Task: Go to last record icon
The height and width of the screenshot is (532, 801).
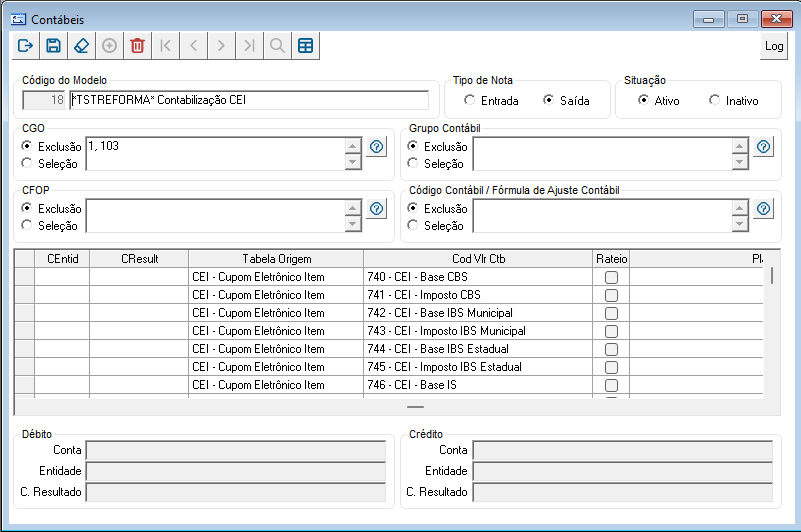Action: 249,46
